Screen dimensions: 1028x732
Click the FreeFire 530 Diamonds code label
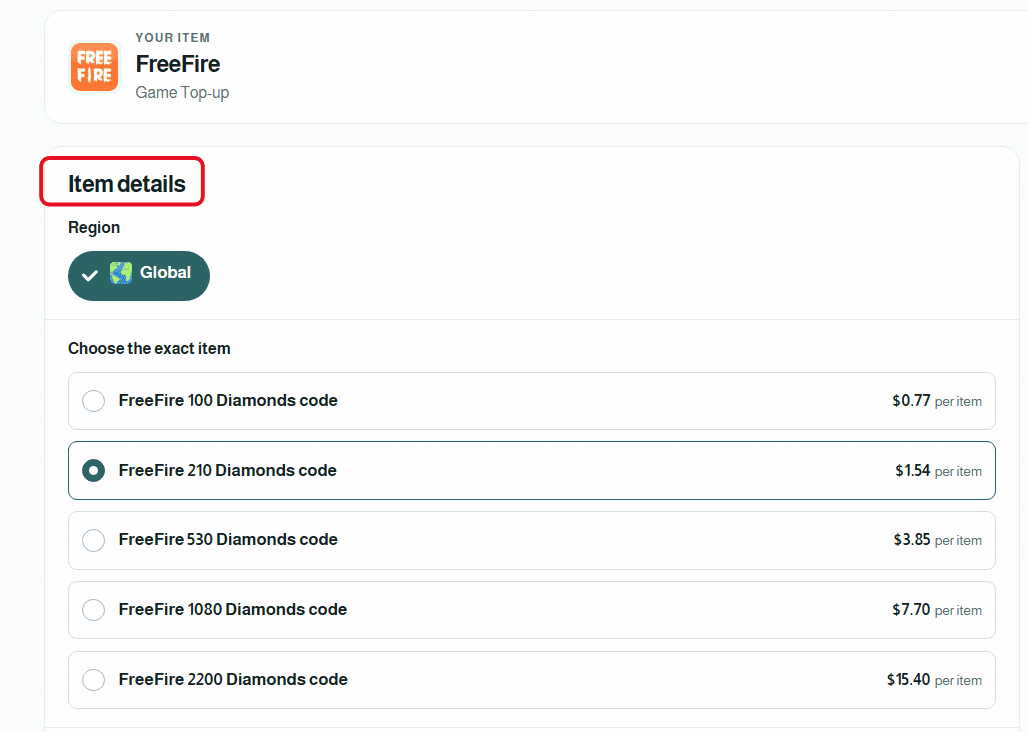point(228,539)
